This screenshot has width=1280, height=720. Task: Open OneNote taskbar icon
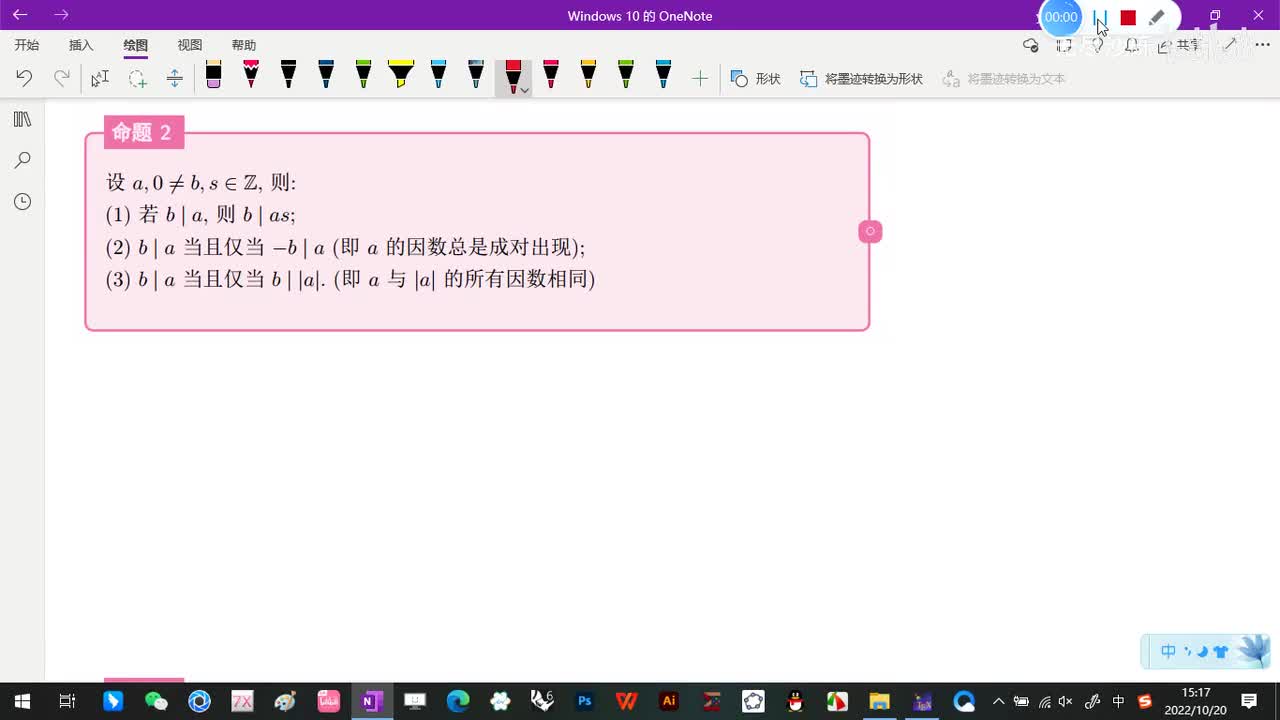click(371, 701)
